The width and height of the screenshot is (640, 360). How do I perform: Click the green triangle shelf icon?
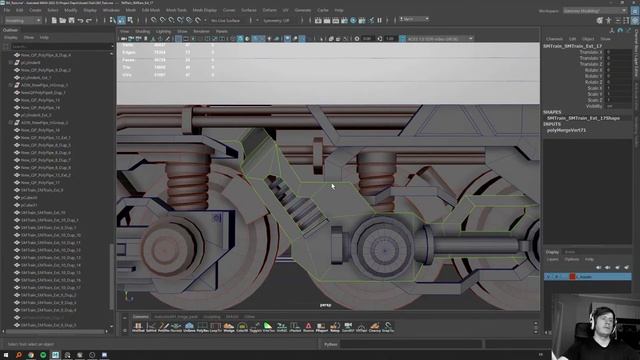pyautogui.click(x=268, y=326)
